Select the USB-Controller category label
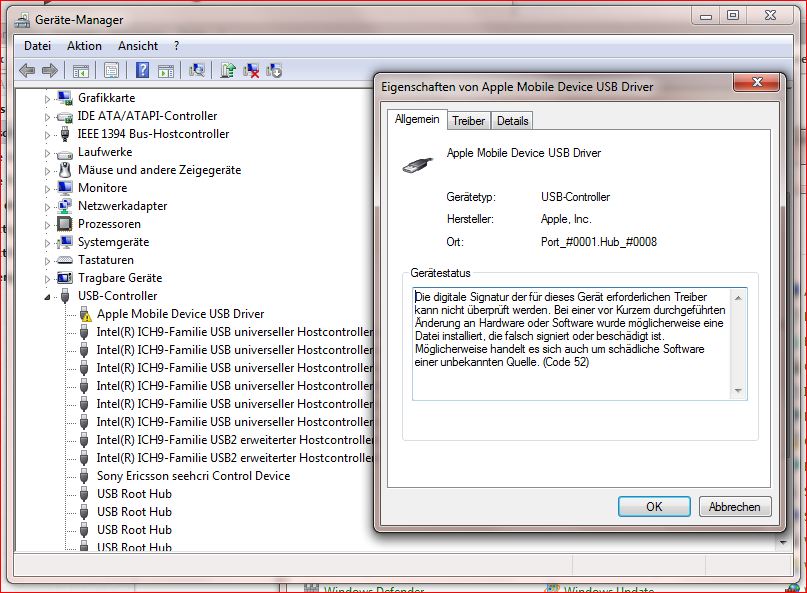This screenshot has height=593, width=807. click(117, 296)
